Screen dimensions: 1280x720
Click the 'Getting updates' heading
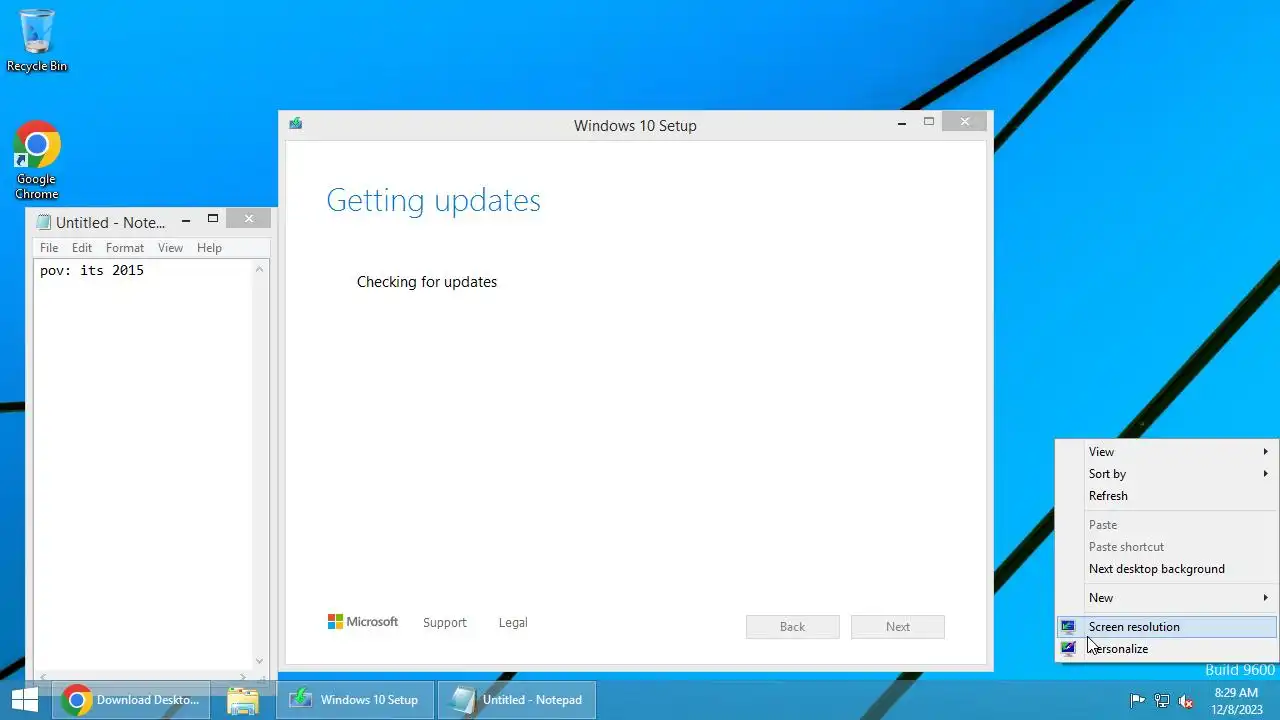click(x=433, y=200)
